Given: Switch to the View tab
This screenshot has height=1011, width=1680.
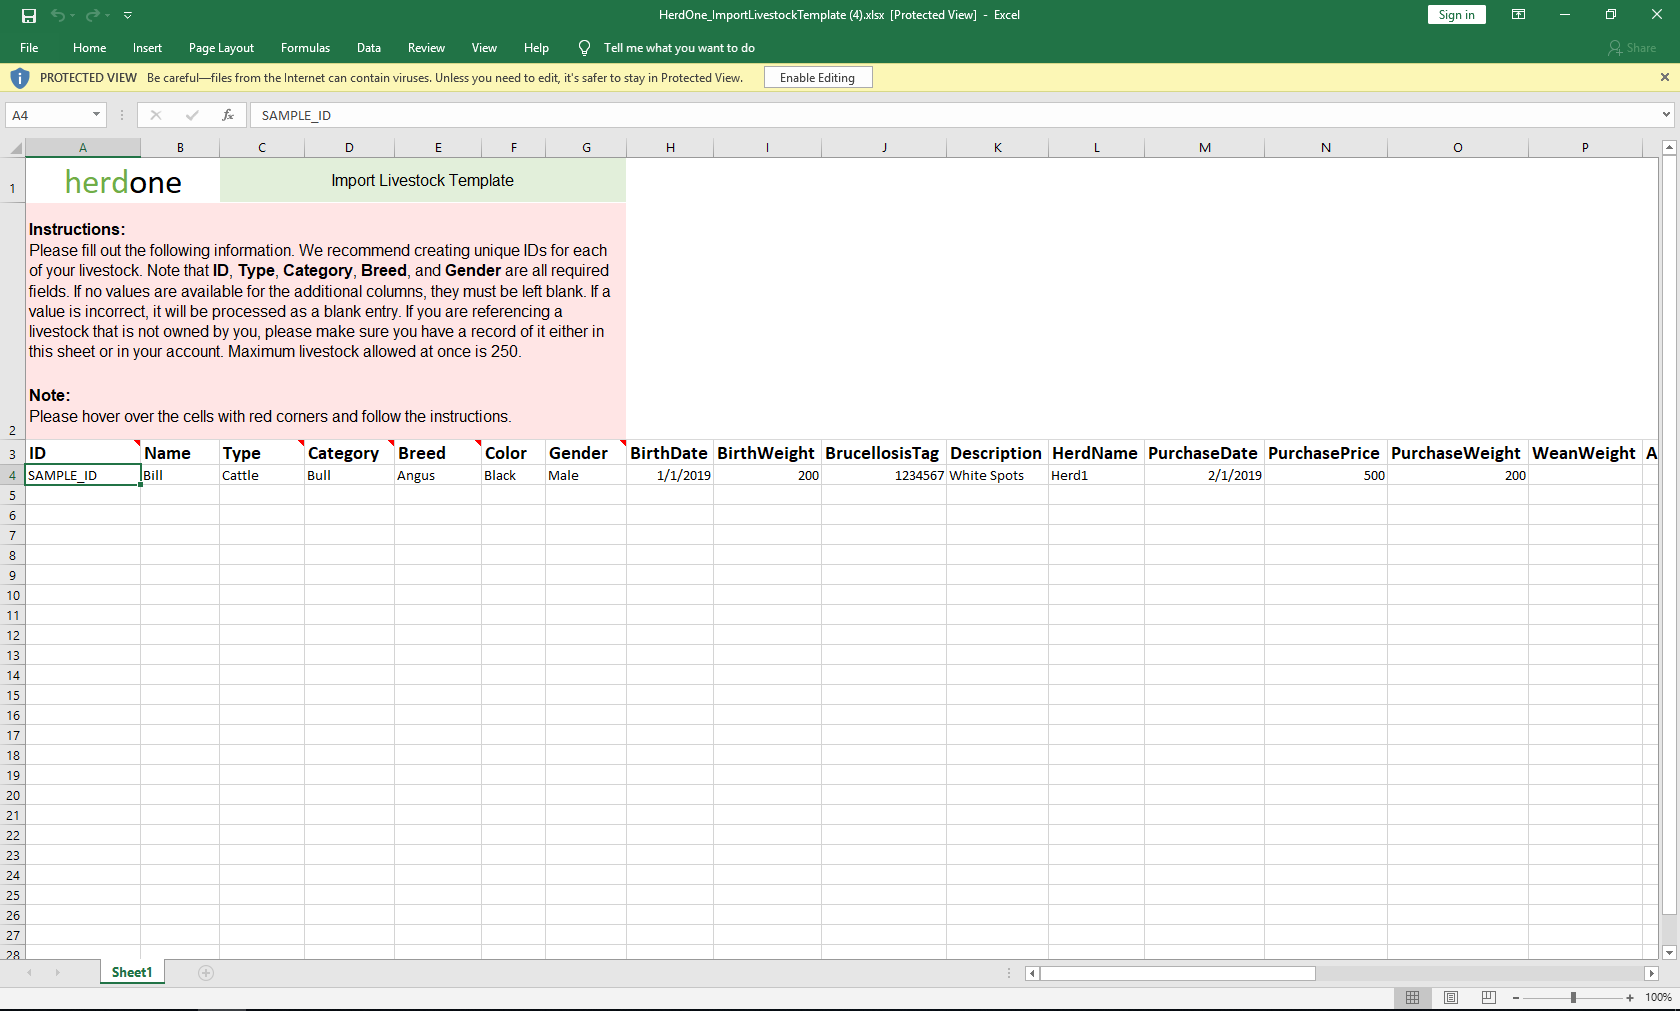Looking at the screenshot, I should coord(484,48).
